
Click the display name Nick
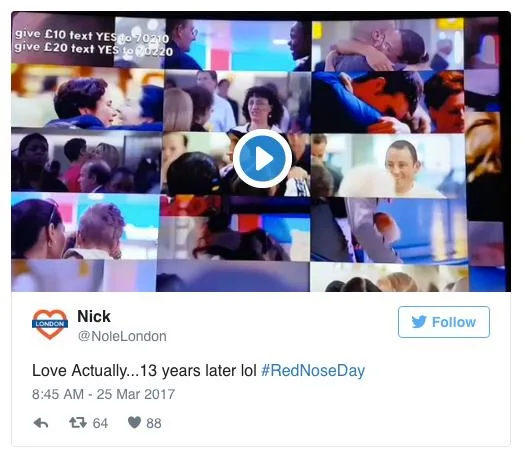[94, 316]
